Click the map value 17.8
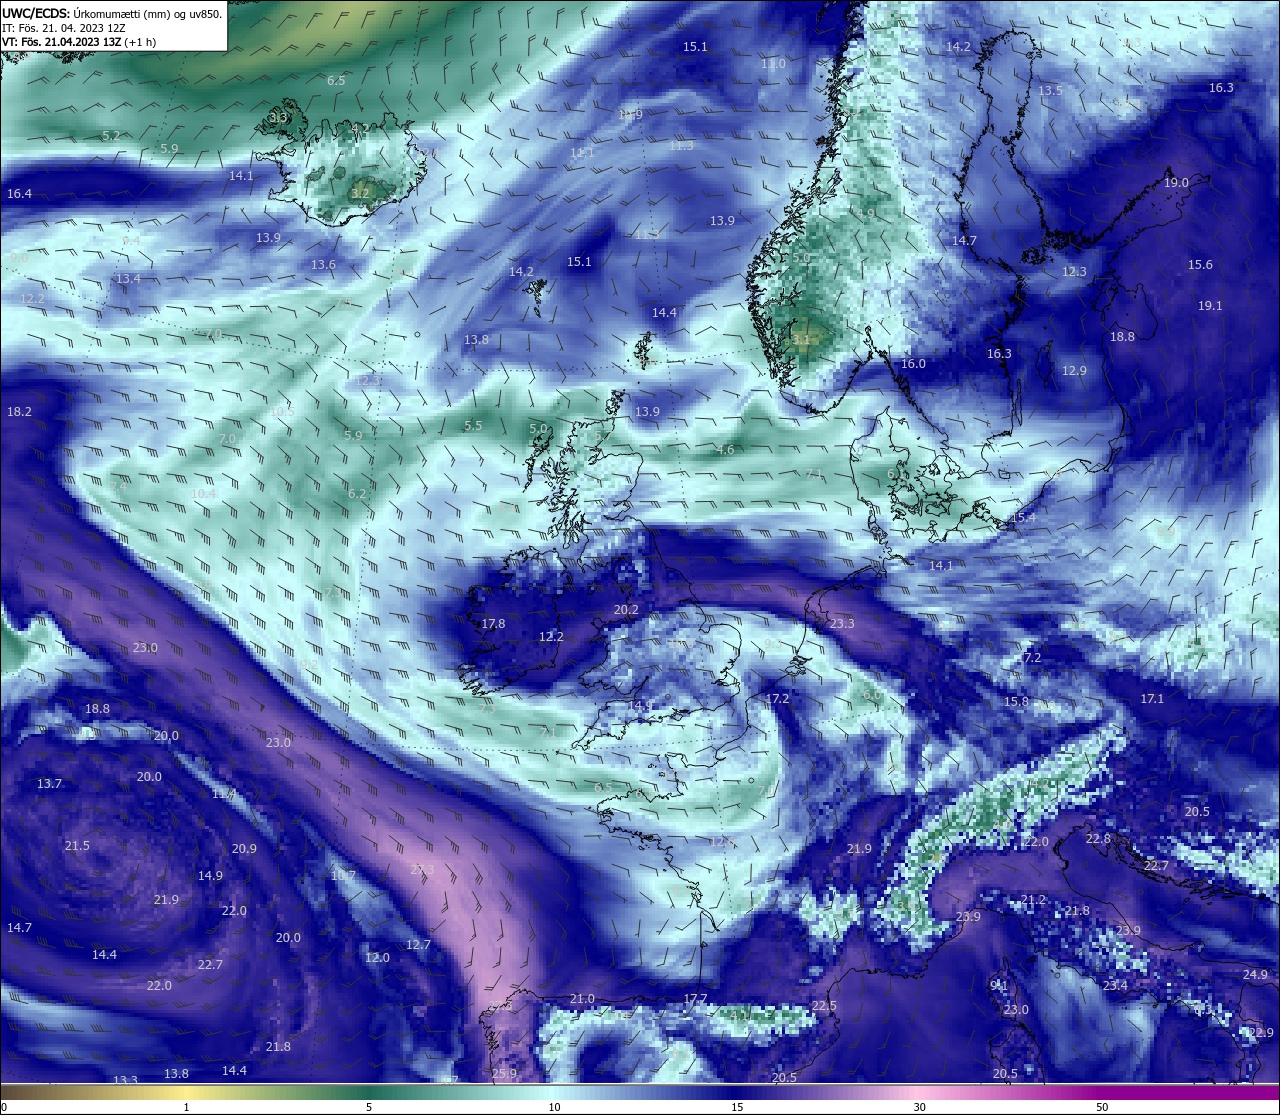 pyautogui.click(x=493, y=623)
